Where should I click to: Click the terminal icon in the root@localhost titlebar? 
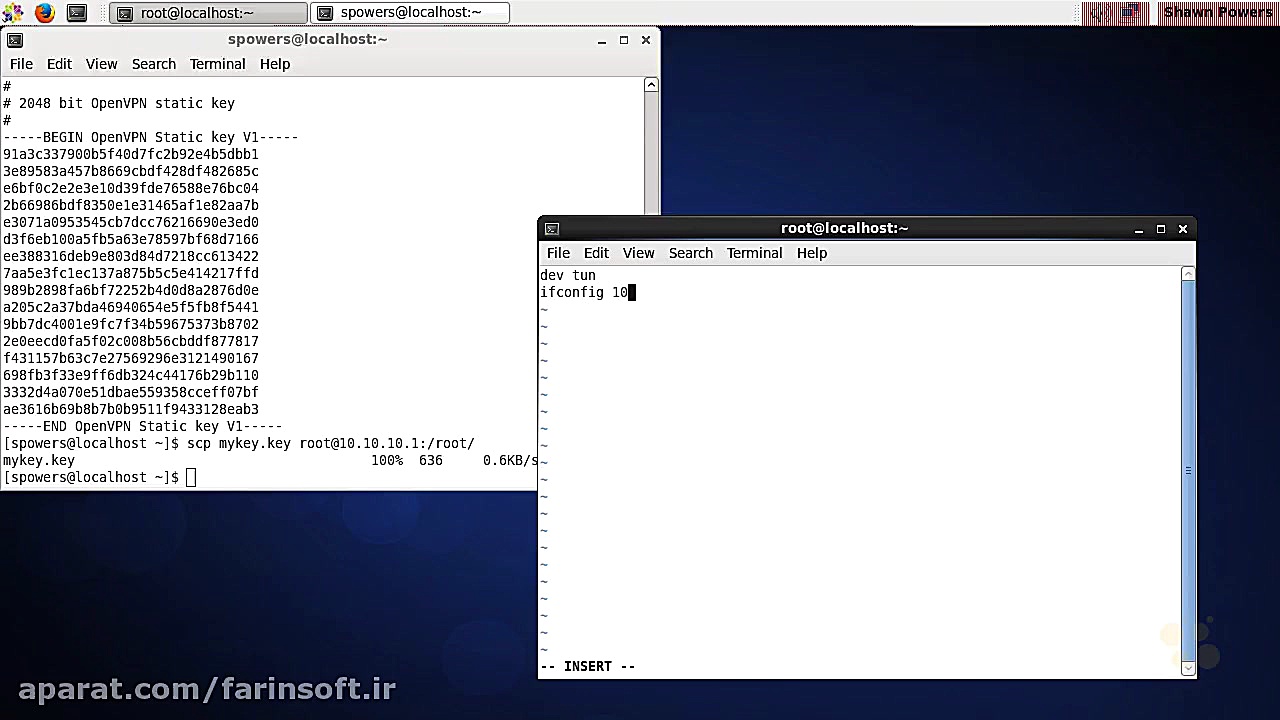pos(550,228)
